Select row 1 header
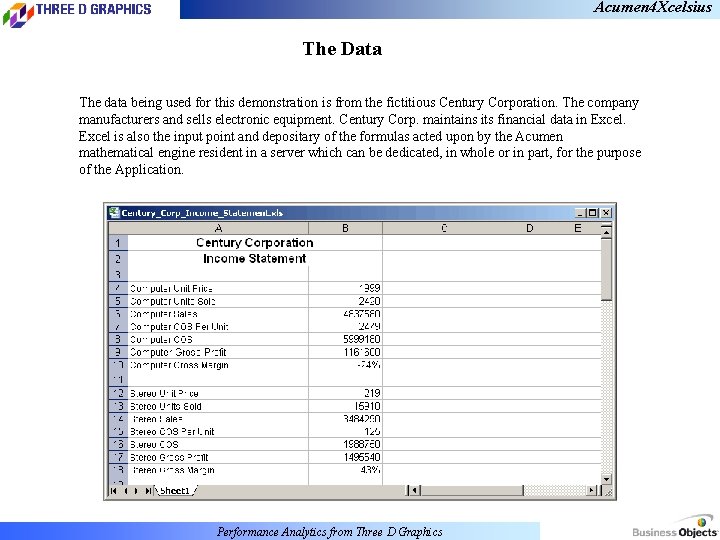The height and width of the screenshot is (540, 720). 118,243
